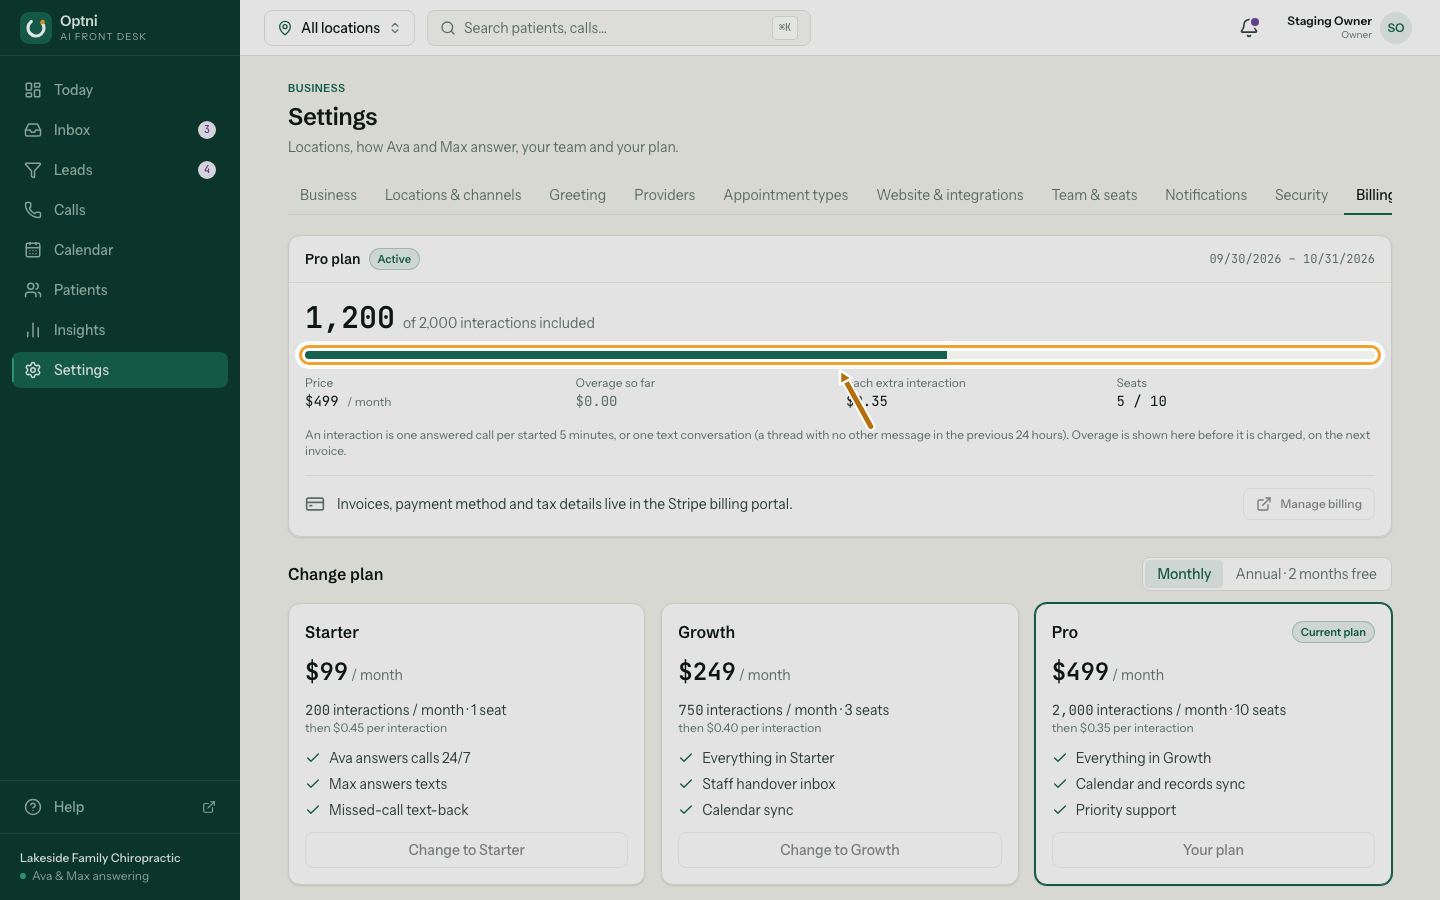
Task: Click the Settings gear icon
Action: click(x=33, y=370)
